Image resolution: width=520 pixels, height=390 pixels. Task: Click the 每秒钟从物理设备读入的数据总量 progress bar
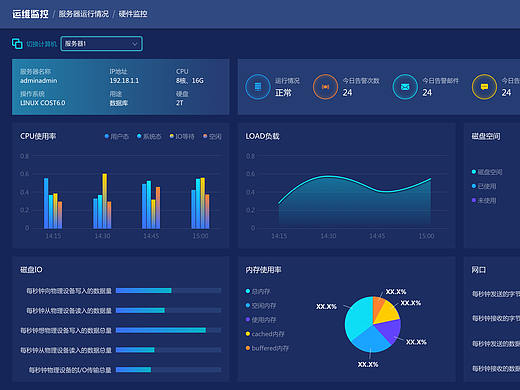point(168,350)
